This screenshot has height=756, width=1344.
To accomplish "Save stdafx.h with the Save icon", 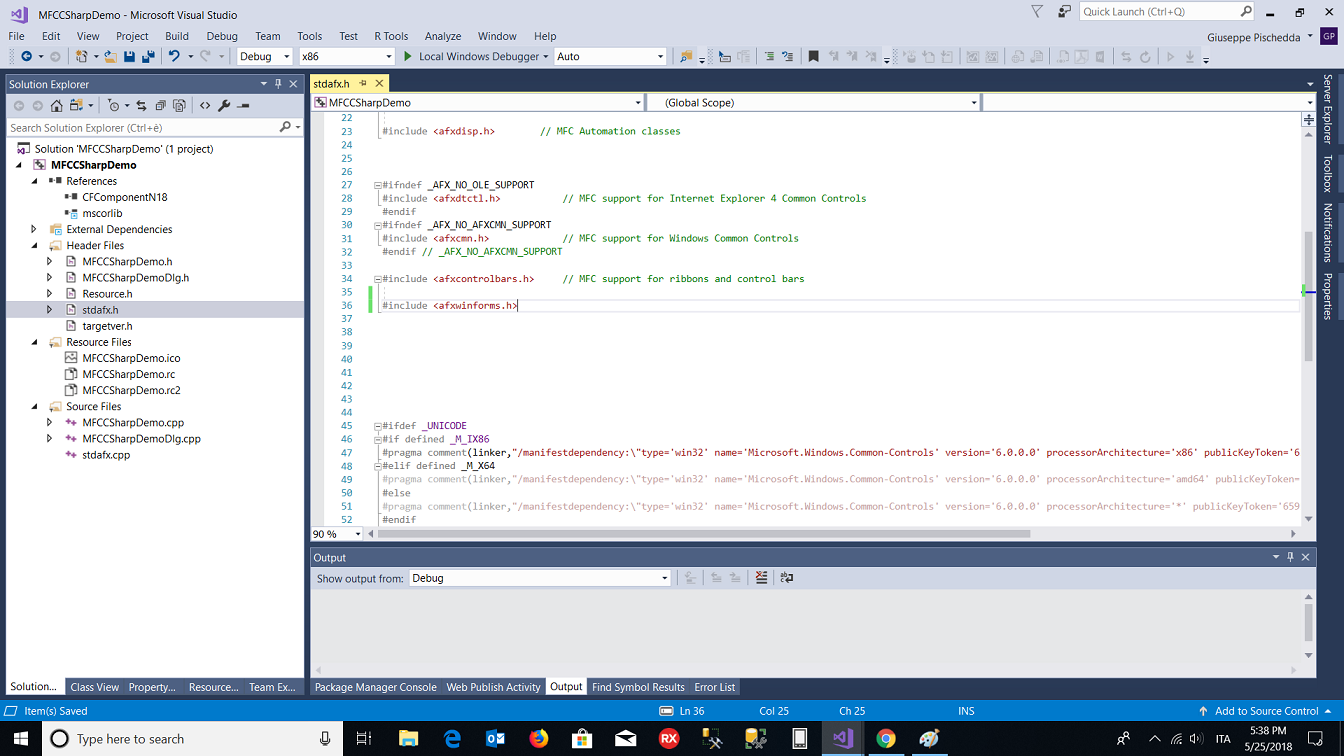I will pyautogui.click(x=129, y=57).
